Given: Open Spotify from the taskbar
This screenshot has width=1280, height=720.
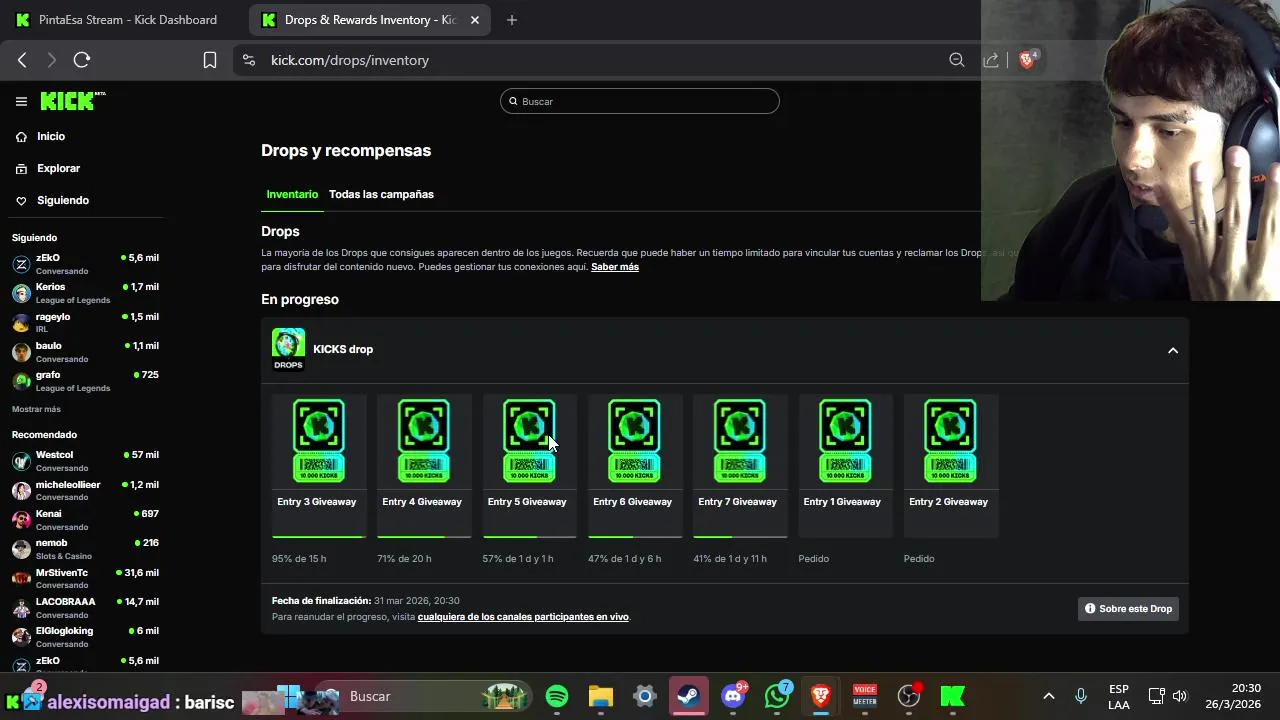Looking at the screenshot, I should [557, 696].
